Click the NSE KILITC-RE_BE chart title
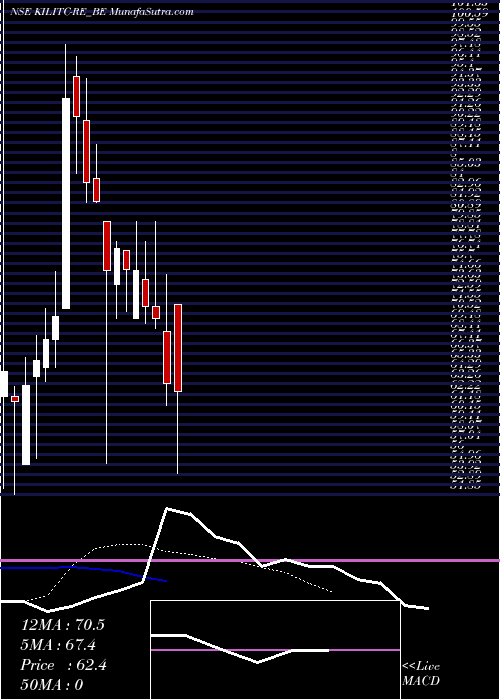This screenshot has width=500, height=700. coord(102,12)
